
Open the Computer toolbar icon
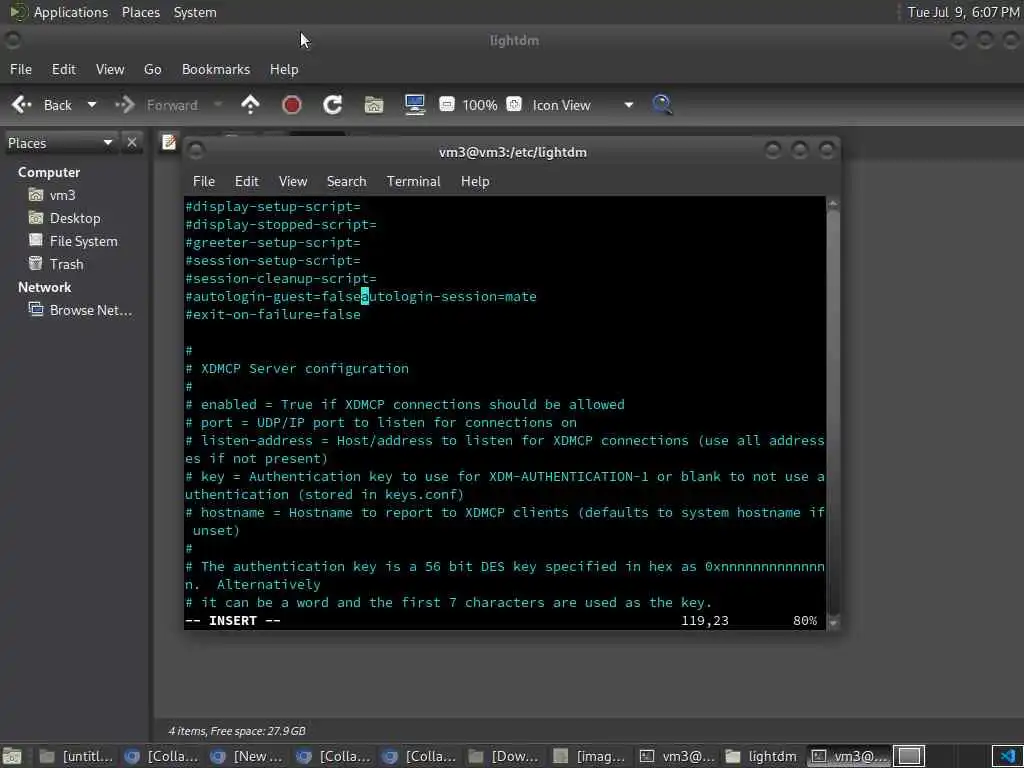pyautogui.click(x=415, y=104)
